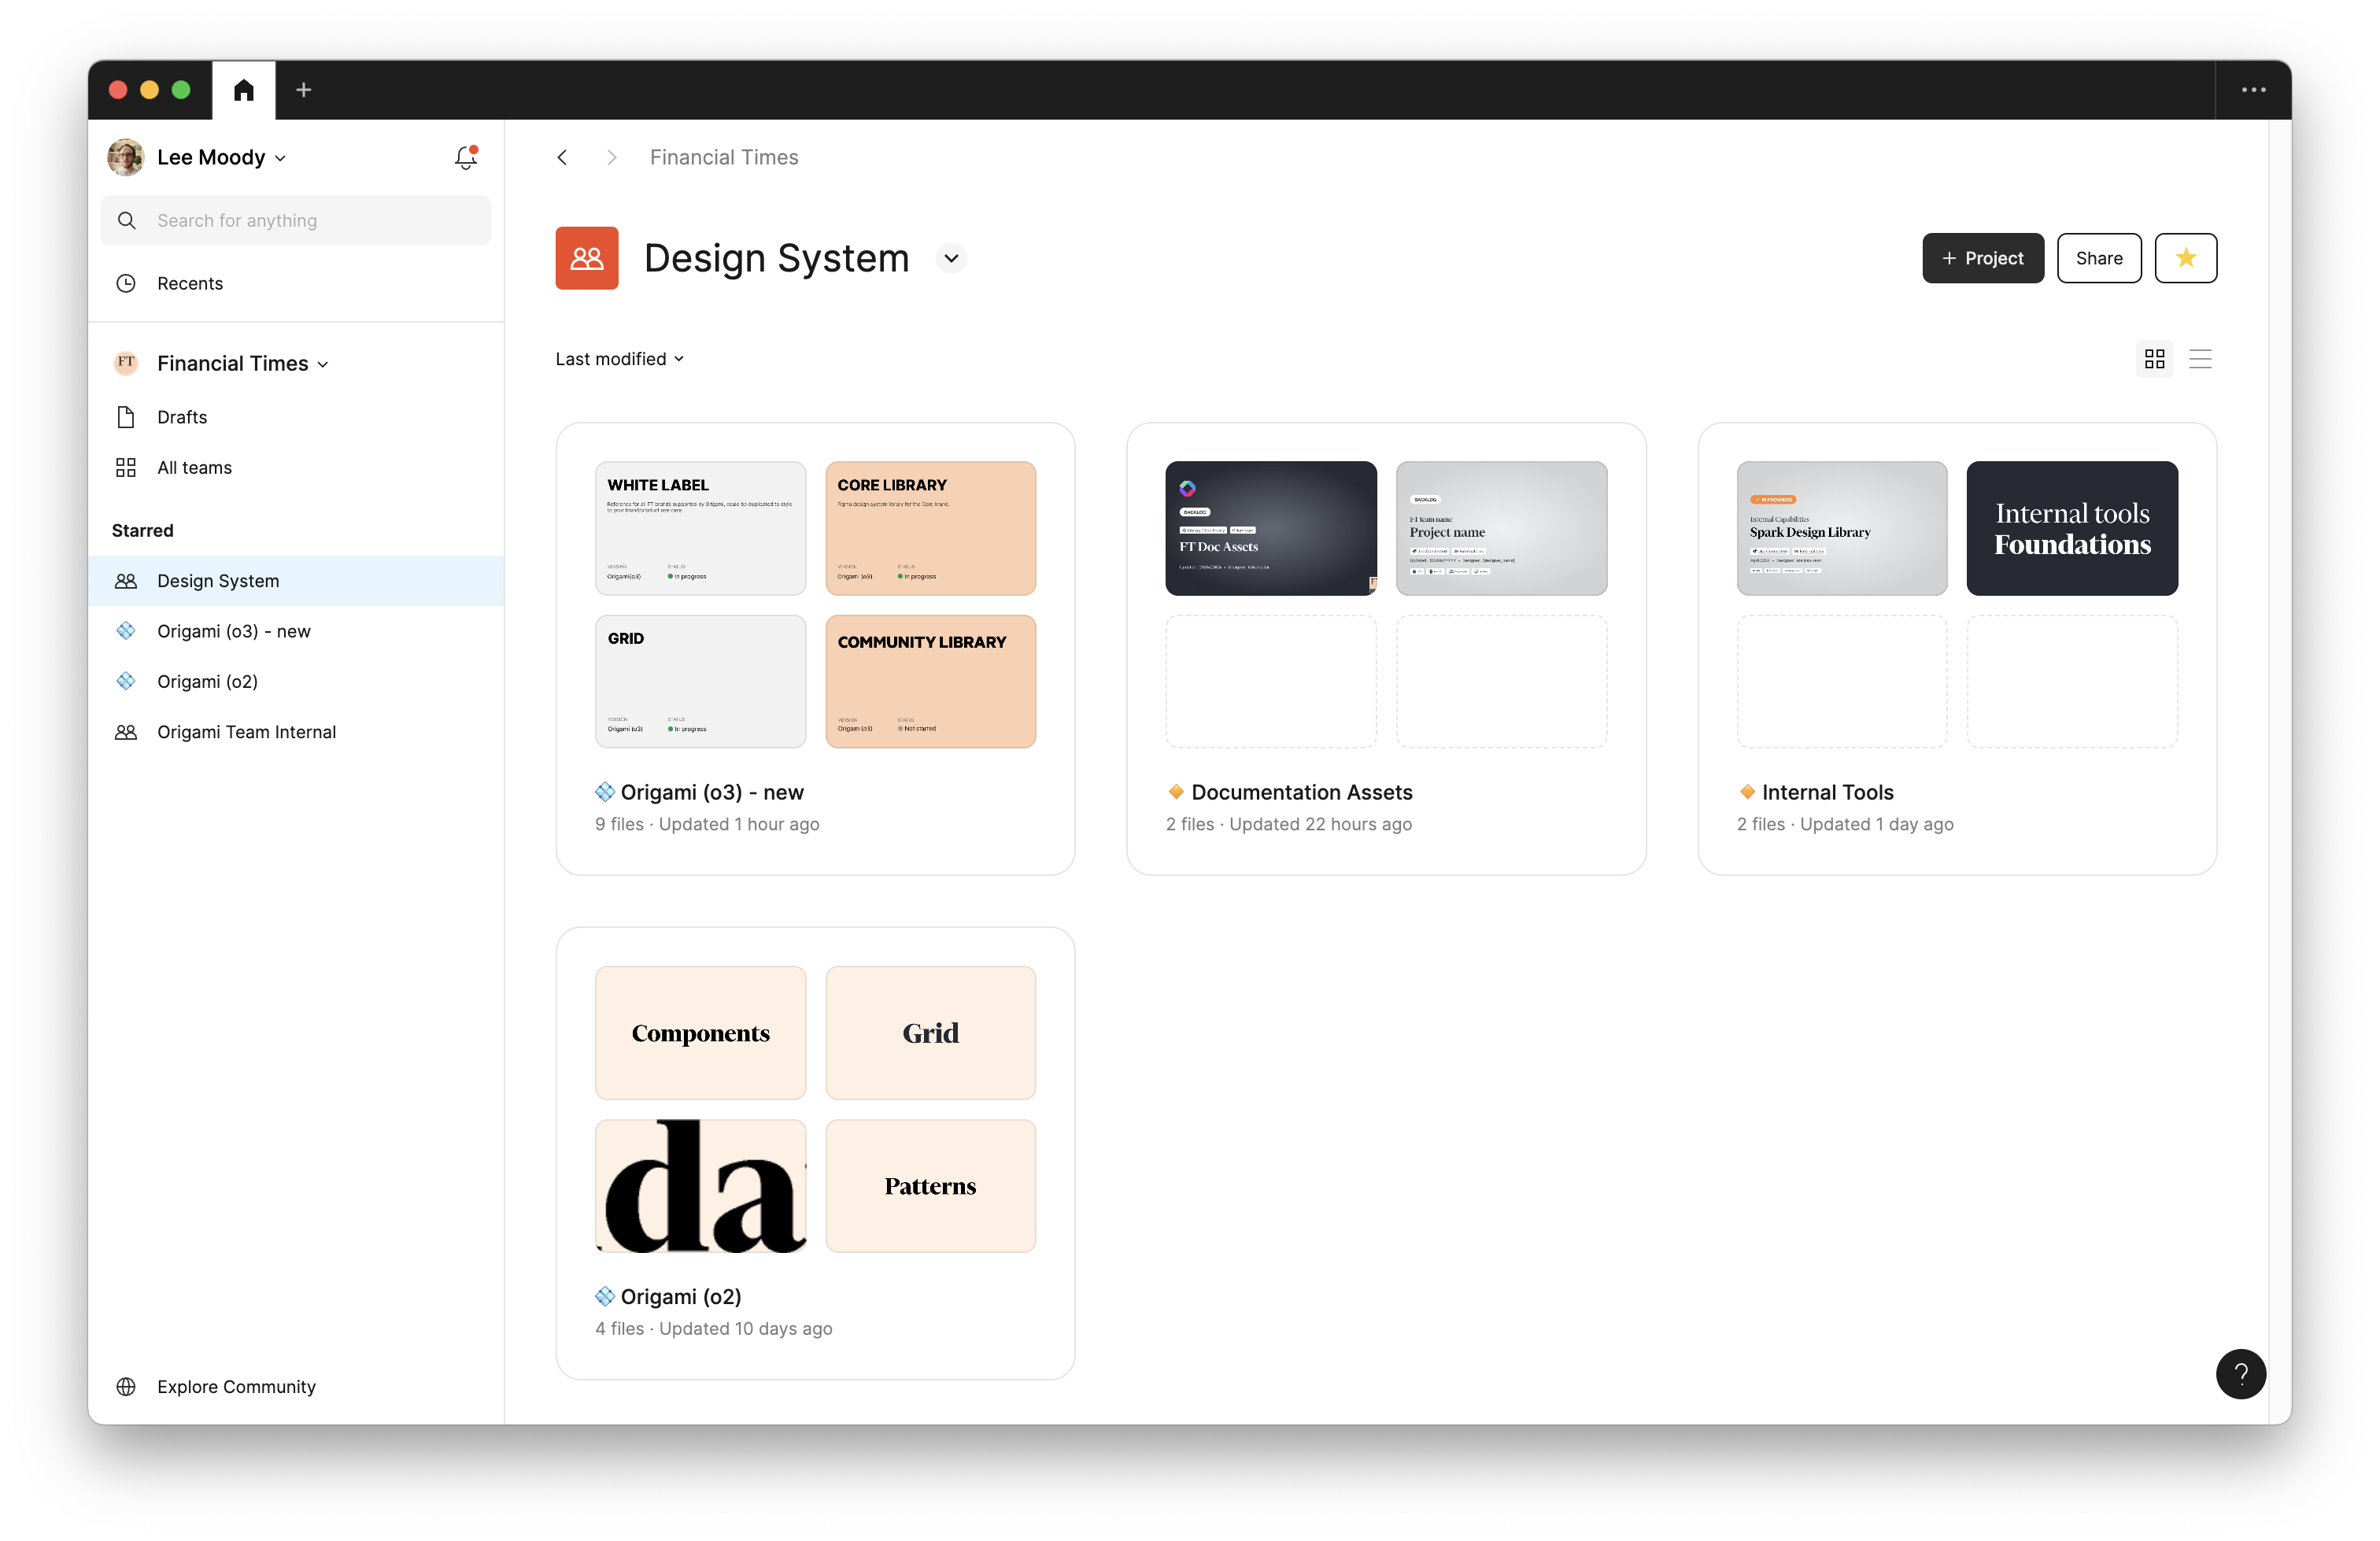
Task: Select Origami Team Internal in Starred
Action: [x=296, y=732]
